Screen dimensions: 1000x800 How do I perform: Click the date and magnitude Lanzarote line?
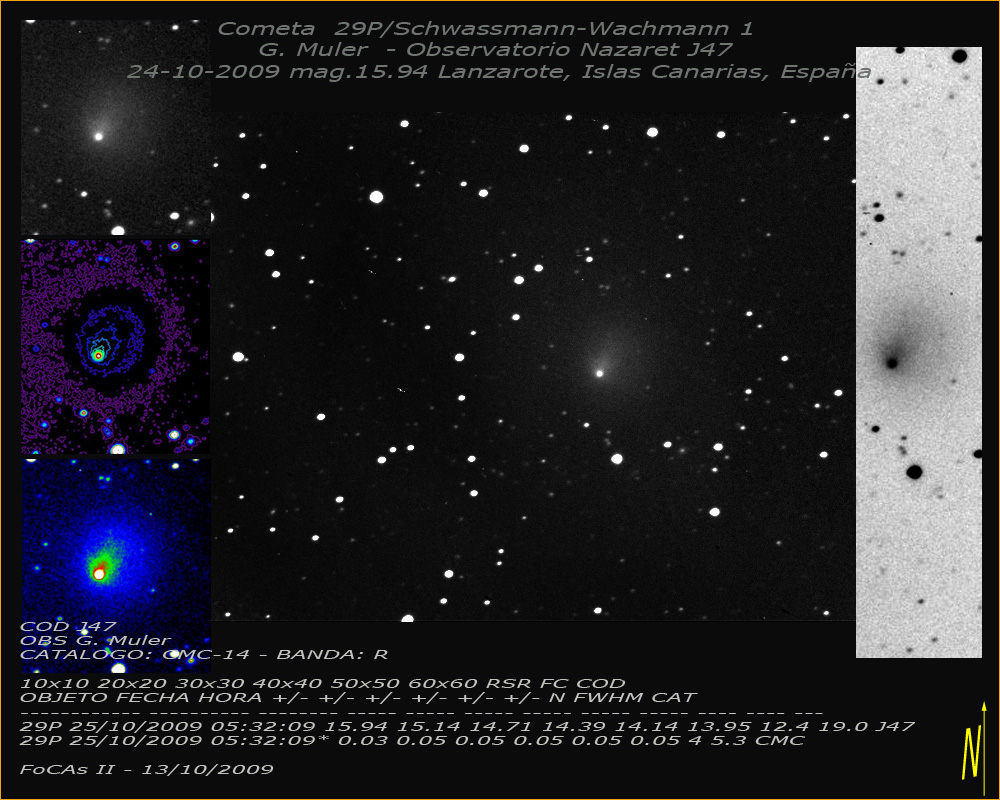click(x=498, y=72)
